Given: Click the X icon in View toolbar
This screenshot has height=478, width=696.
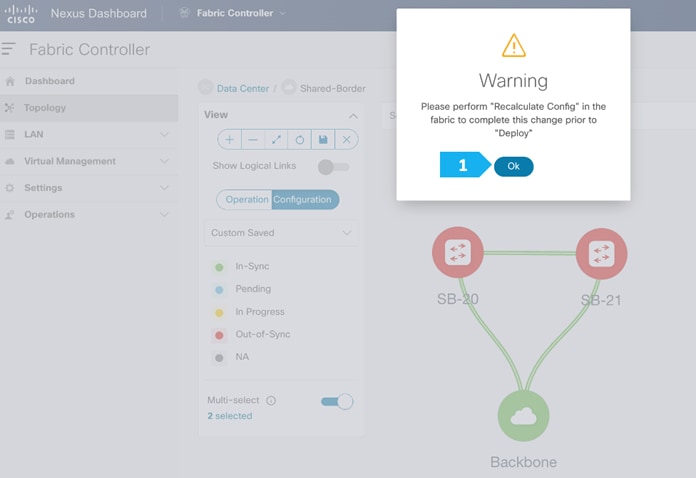Looking at the screenshot, I should (346, 140).
